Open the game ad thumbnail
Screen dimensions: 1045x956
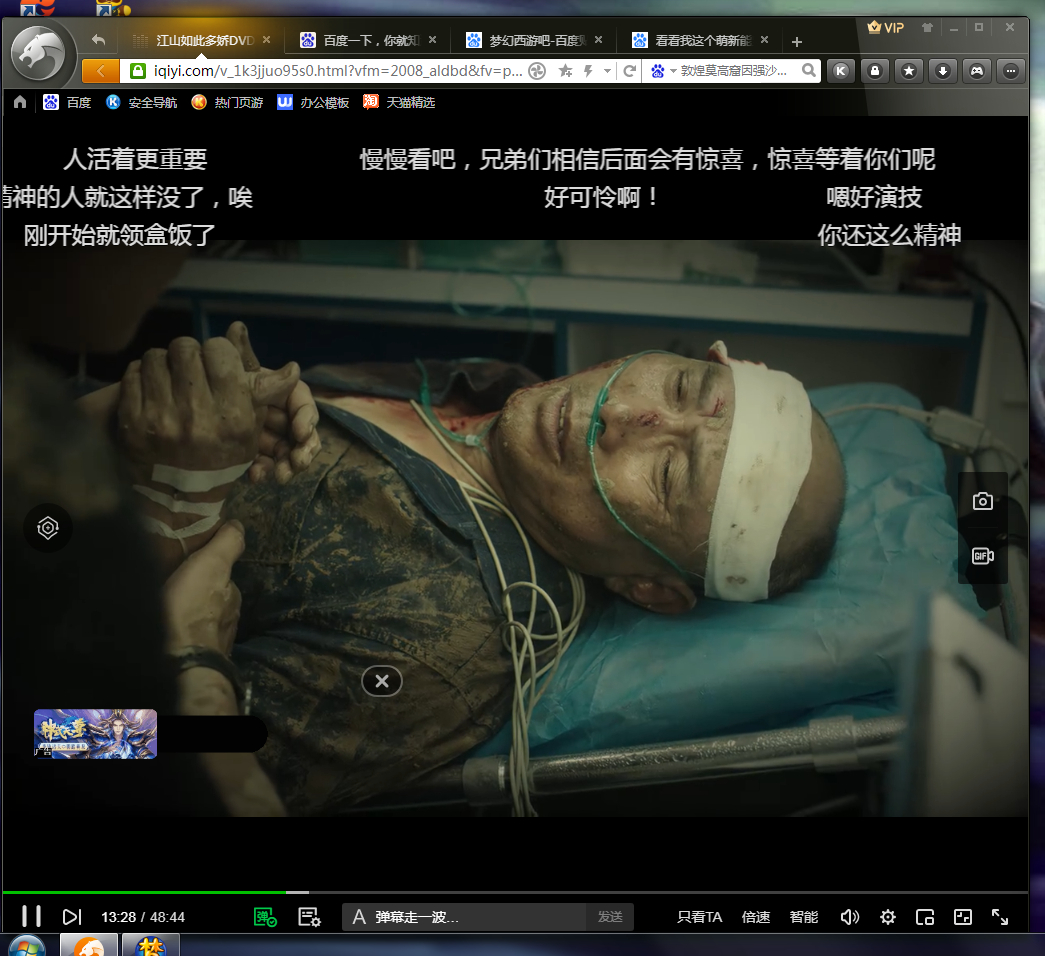(x=95, y=733)
